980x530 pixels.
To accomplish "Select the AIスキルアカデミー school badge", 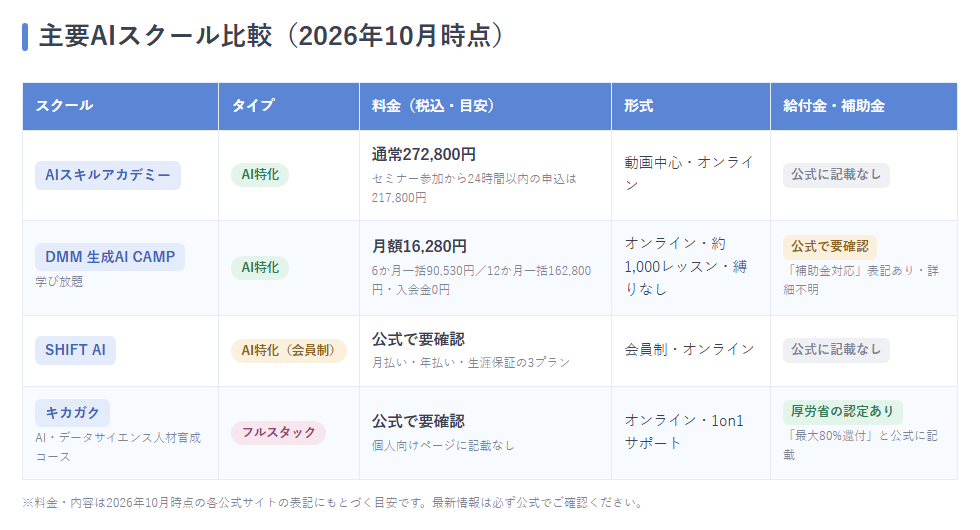I will [108, 175].
